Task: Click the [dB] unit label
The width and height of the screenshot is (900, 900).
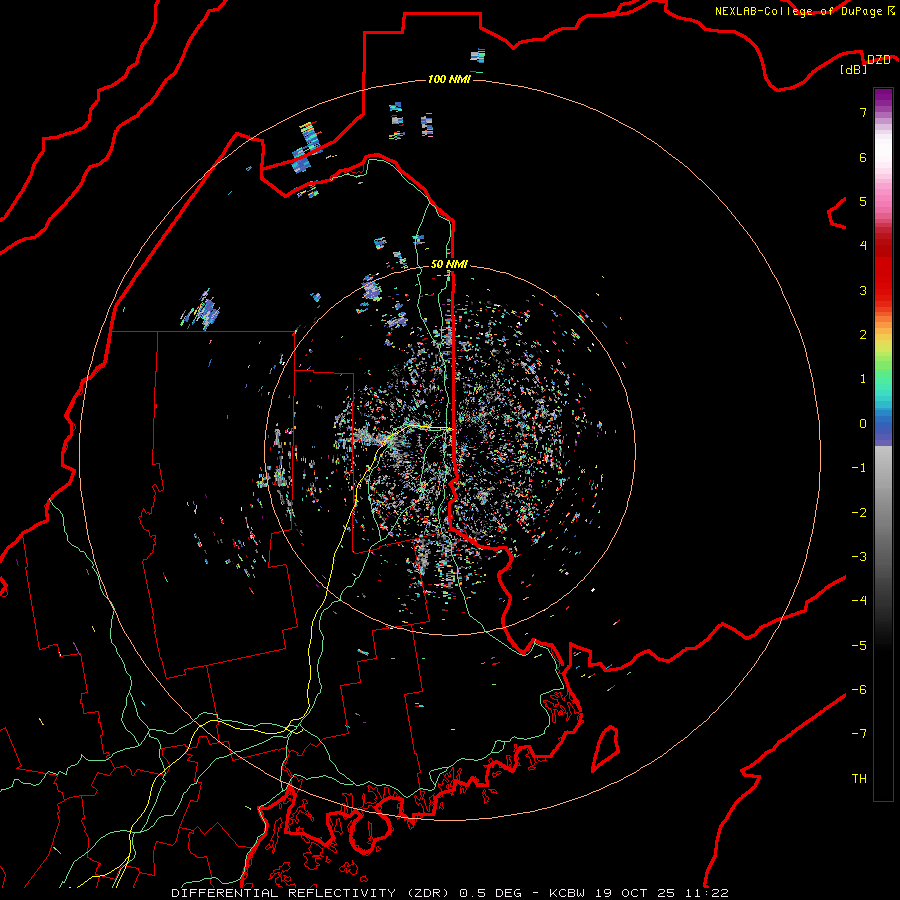Action: coord(854,69)
